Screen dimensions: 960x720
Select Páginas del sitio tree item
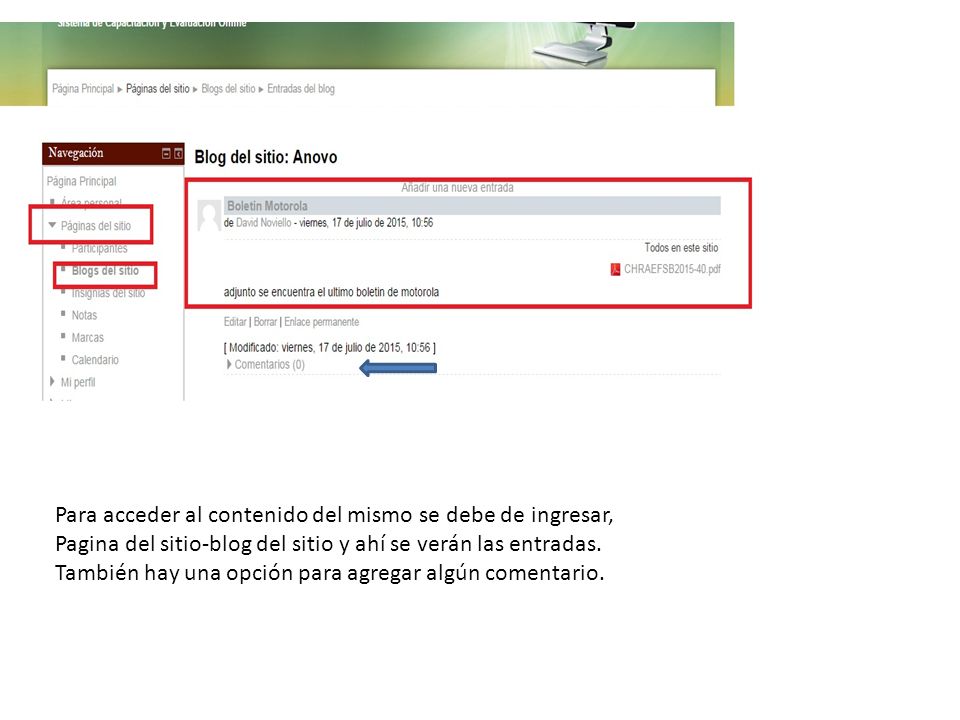(x=96, y=226)
